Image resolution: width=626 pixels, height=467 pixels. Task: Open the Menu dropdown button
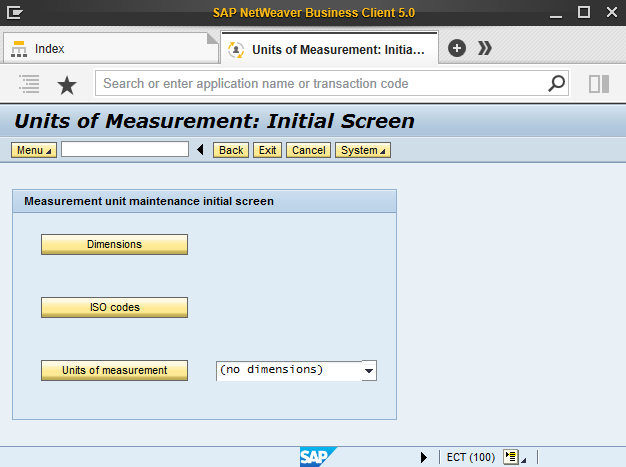coord(34,150)
